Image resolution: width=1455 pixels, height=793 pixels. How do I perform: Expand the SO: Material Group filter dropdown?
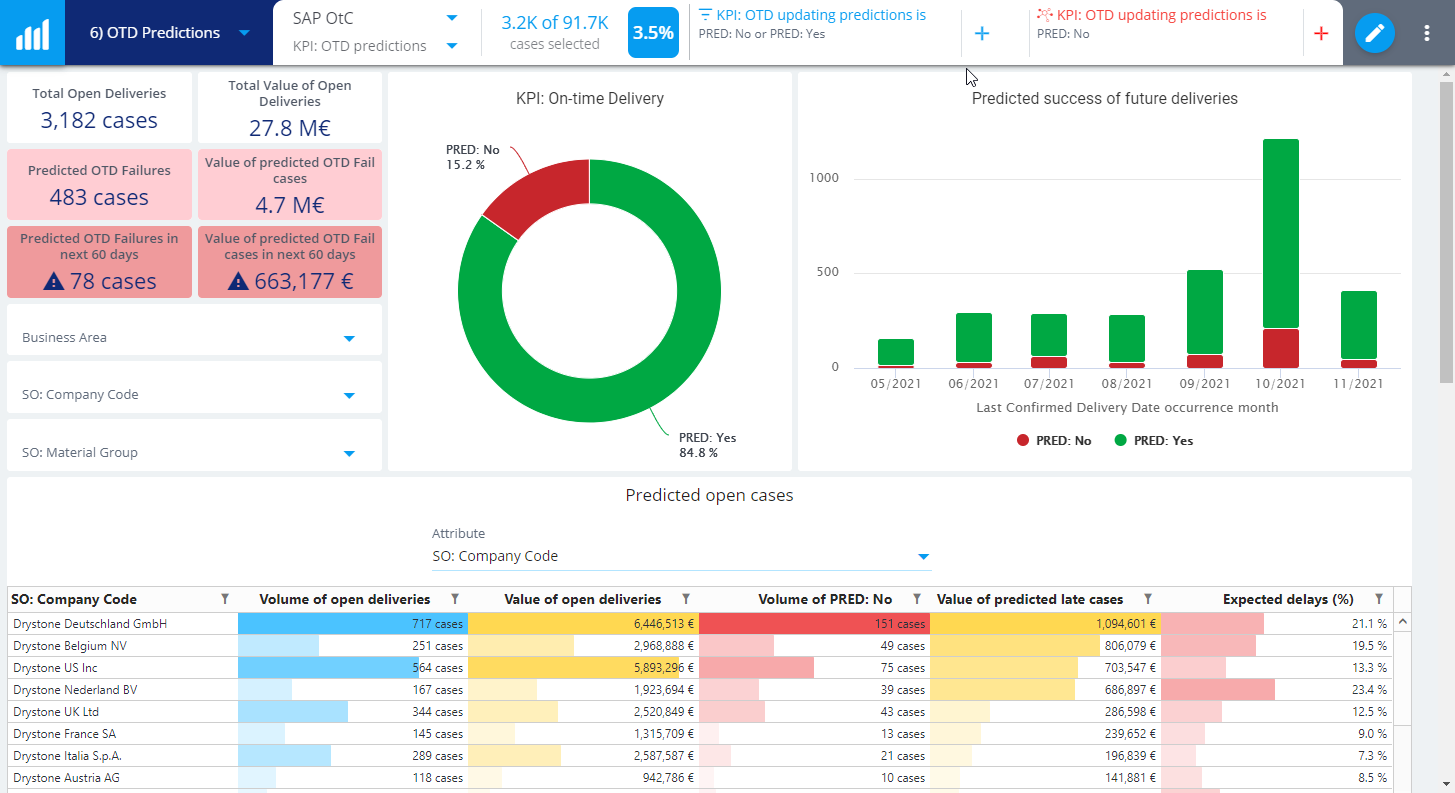(x=349, y=453)
